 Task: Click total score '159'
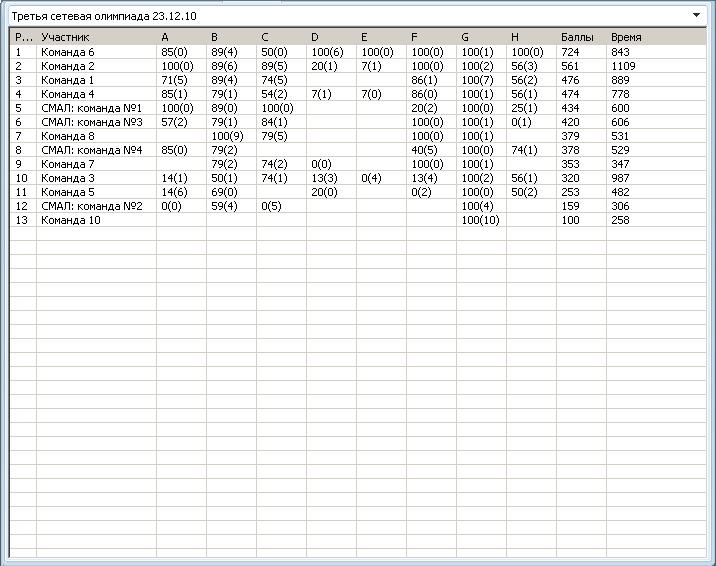click(570, 206)
